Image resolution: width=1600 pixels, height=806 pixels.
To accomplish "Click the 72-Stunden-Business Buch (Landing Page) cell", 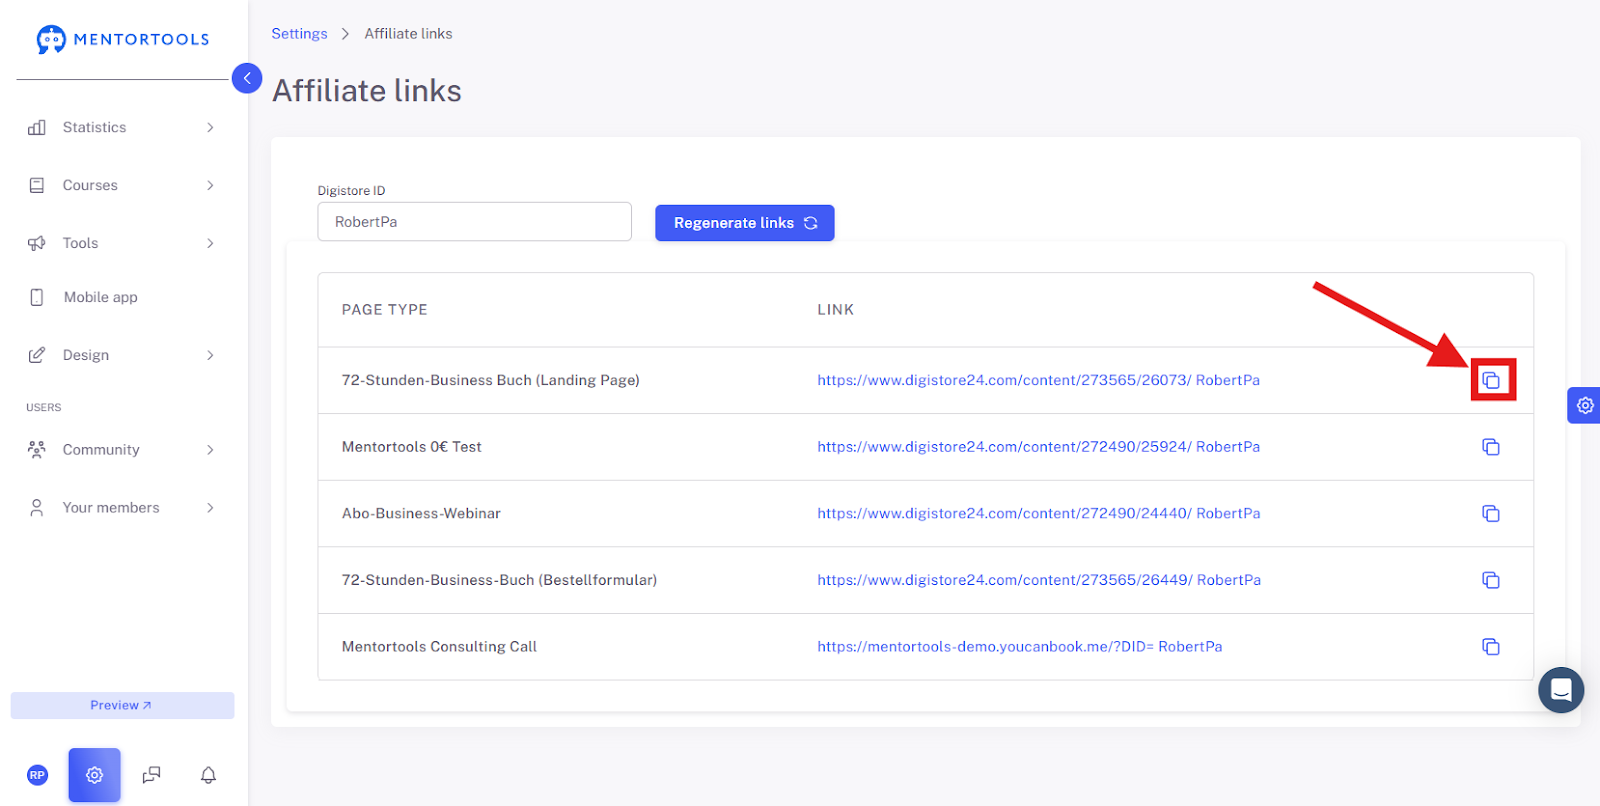I will (490, 380).
